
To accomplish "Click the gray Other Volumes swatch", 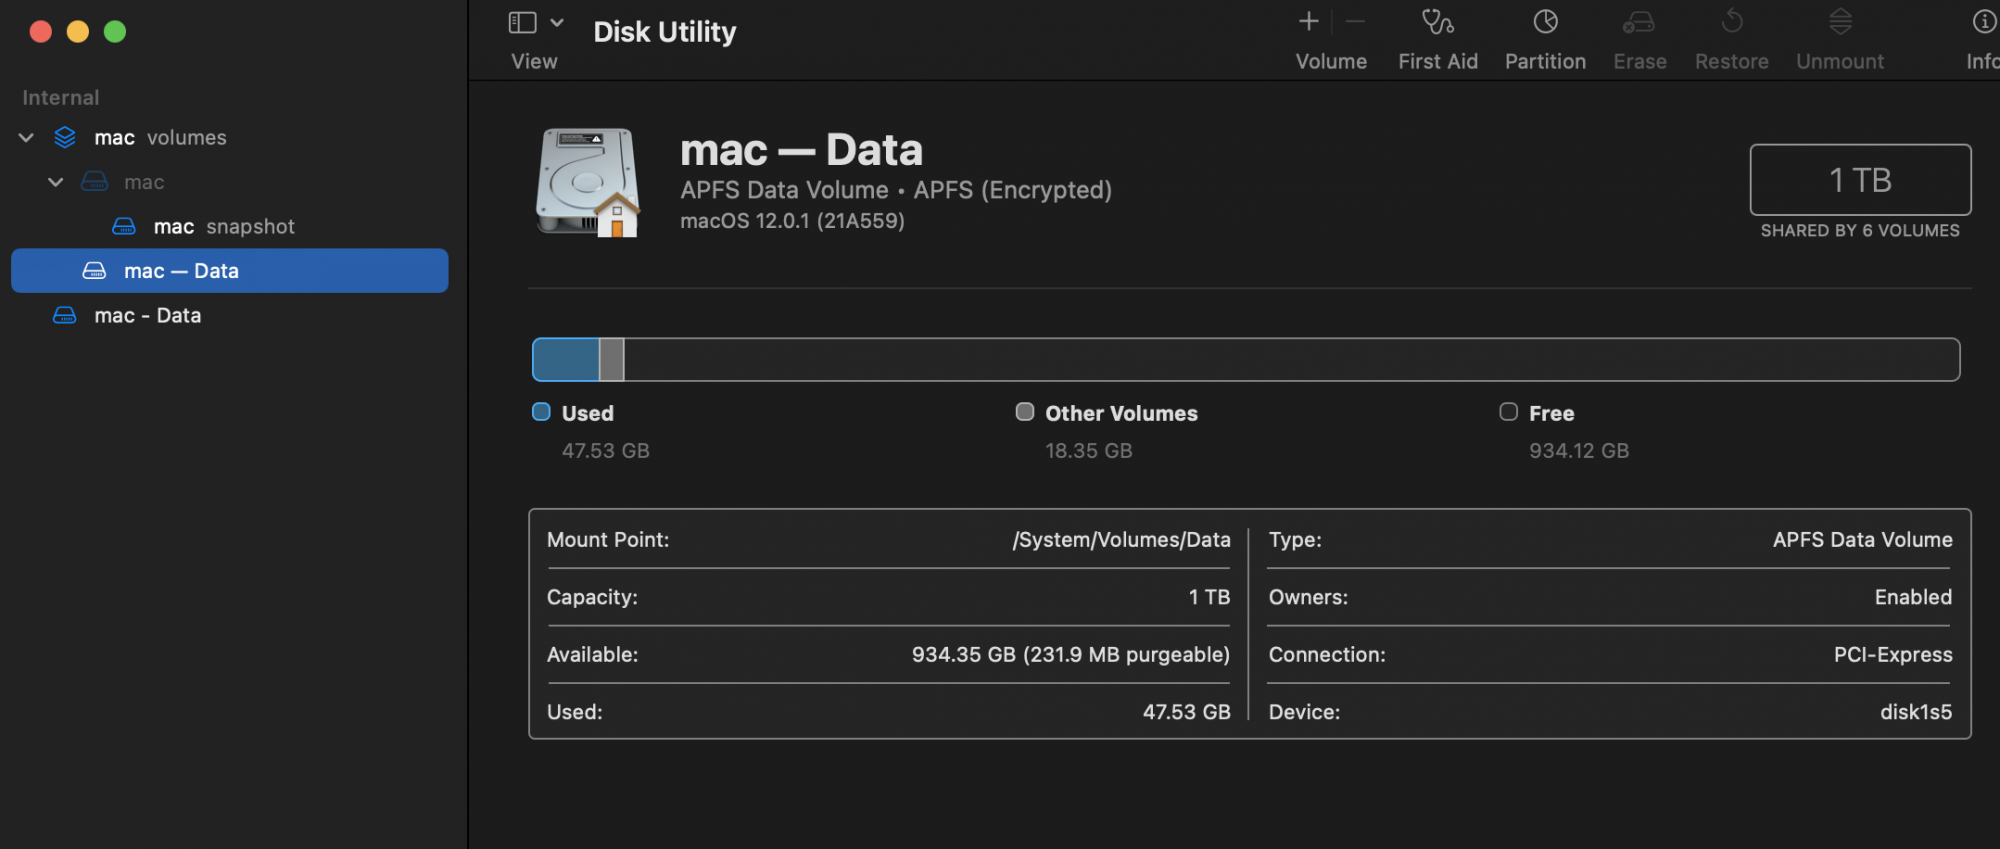I will 1025,412.
